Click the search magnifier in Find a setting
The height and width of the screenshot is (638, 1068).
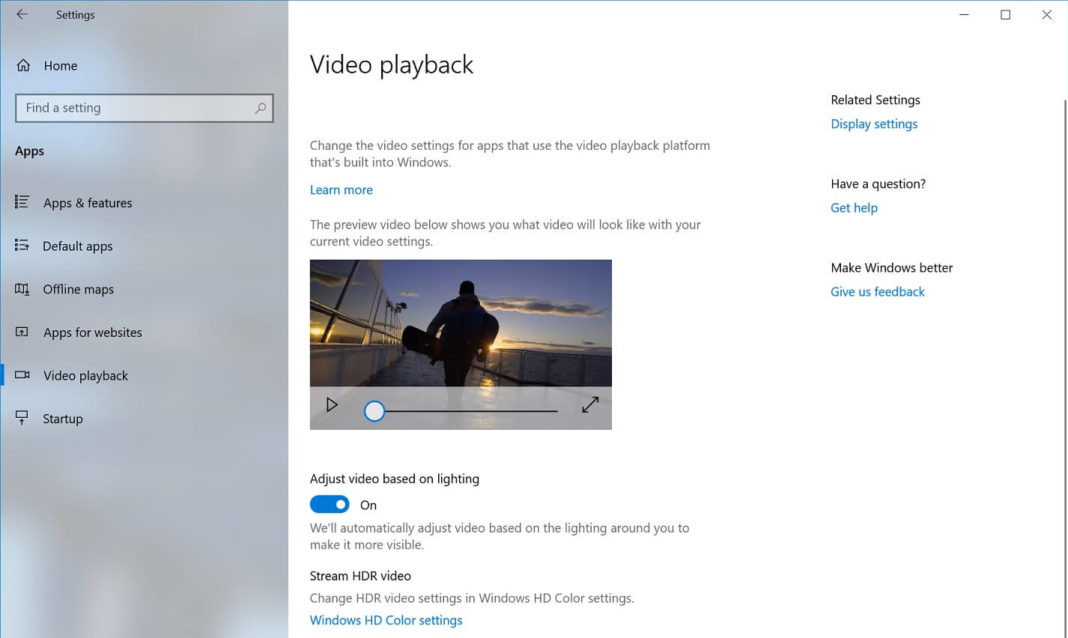click(259, 107)
